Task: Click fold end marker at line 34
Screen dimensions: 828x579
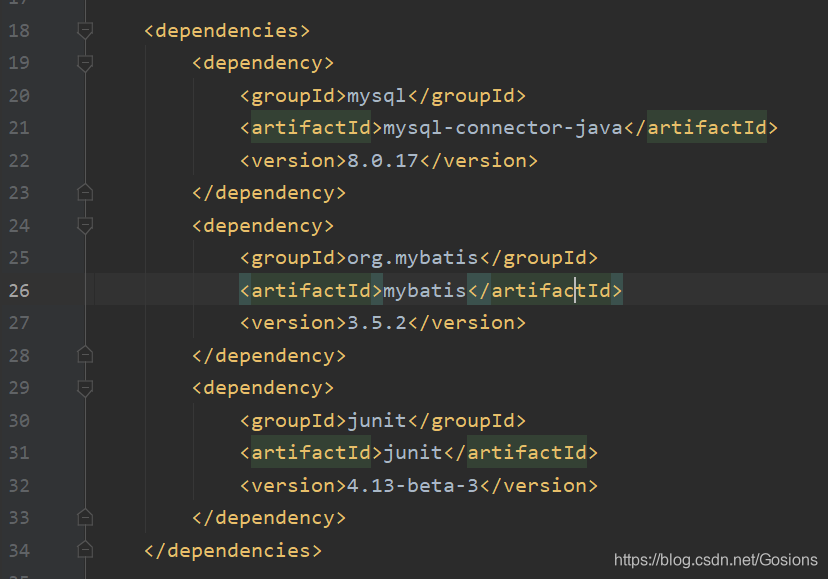Action: (85, 550)
